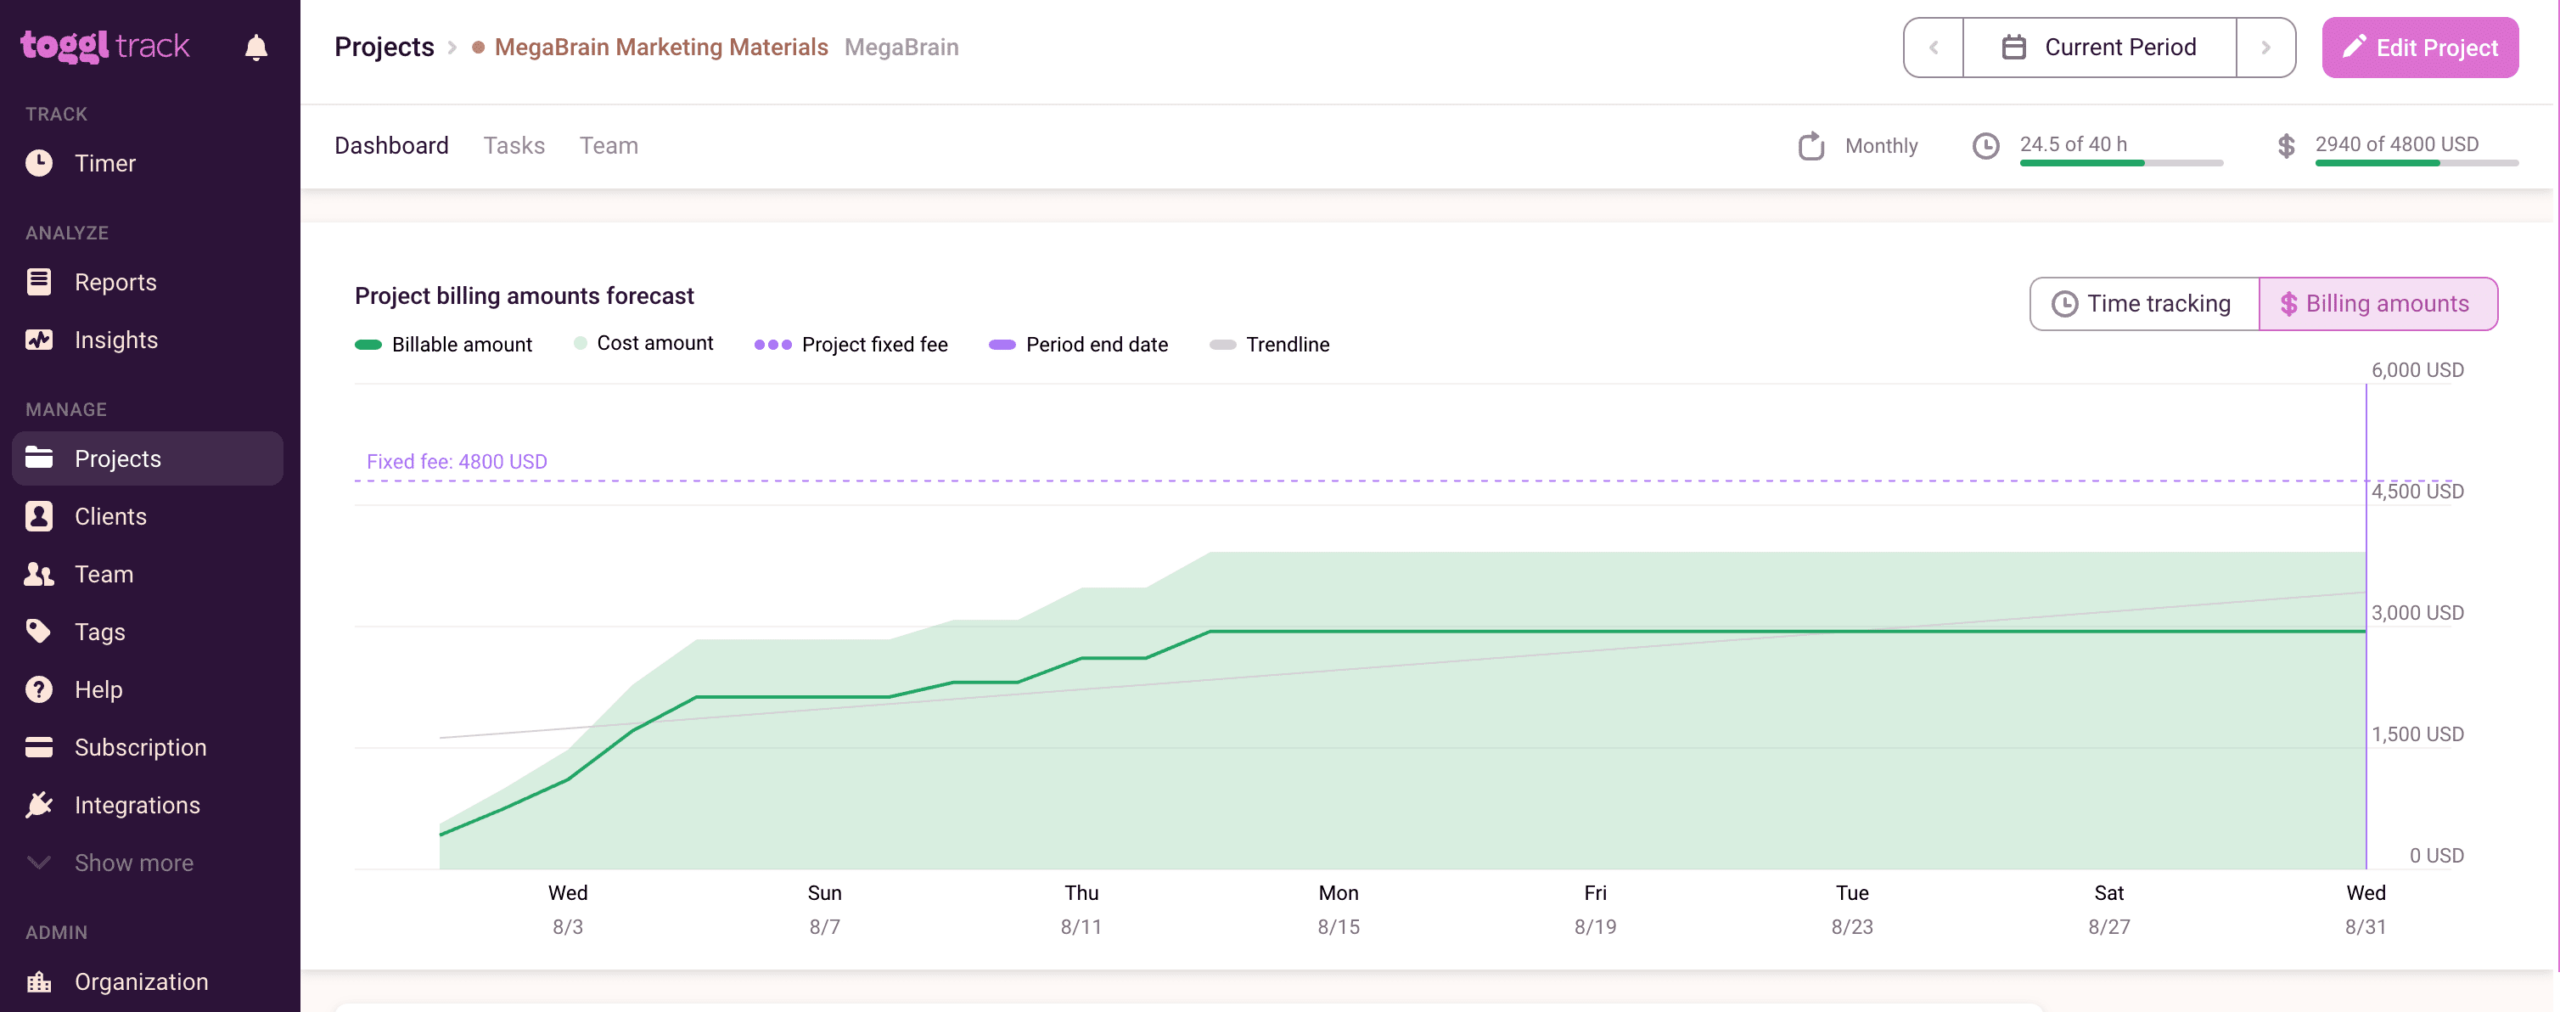Image resolution: width=2560 pixels, height=1012 pixels.
Task: Open Insights via its chart icon
Action: [x=39, y=340]
